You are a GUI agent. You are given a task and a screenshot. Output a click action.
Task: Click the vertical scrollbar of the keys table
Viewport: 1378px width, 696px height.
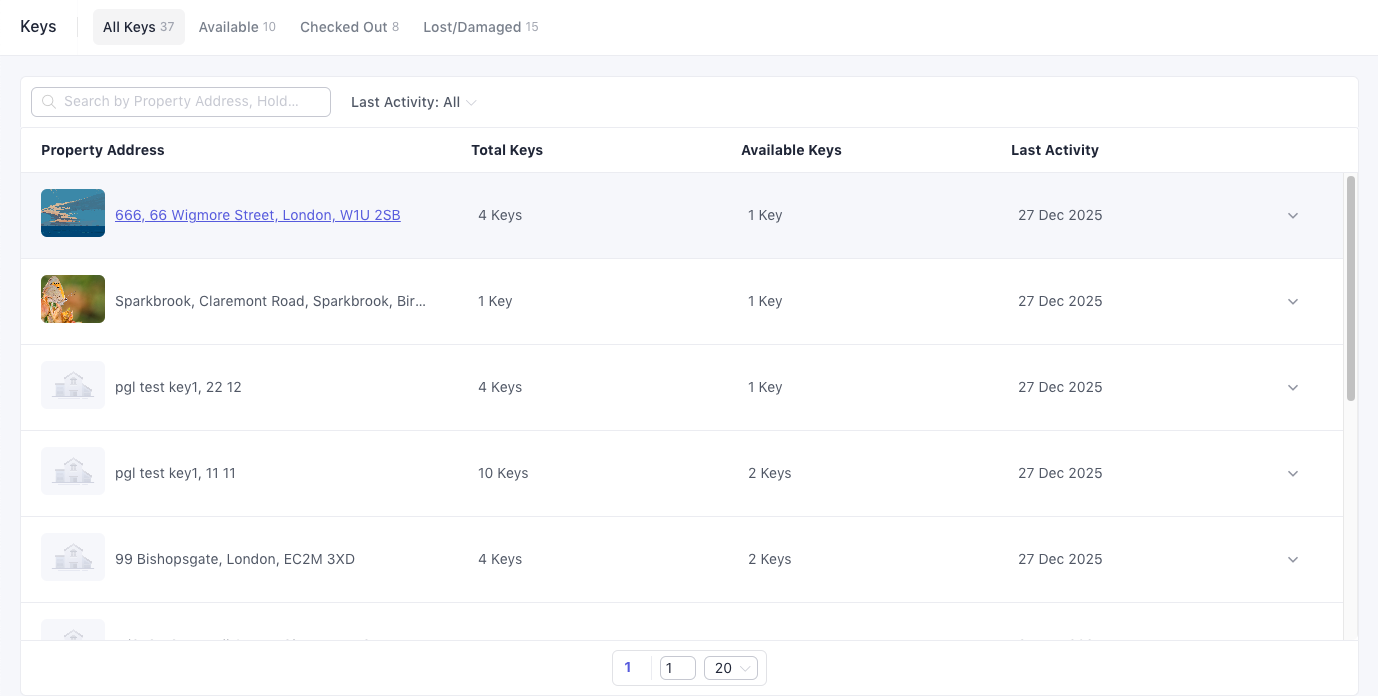1351,290
